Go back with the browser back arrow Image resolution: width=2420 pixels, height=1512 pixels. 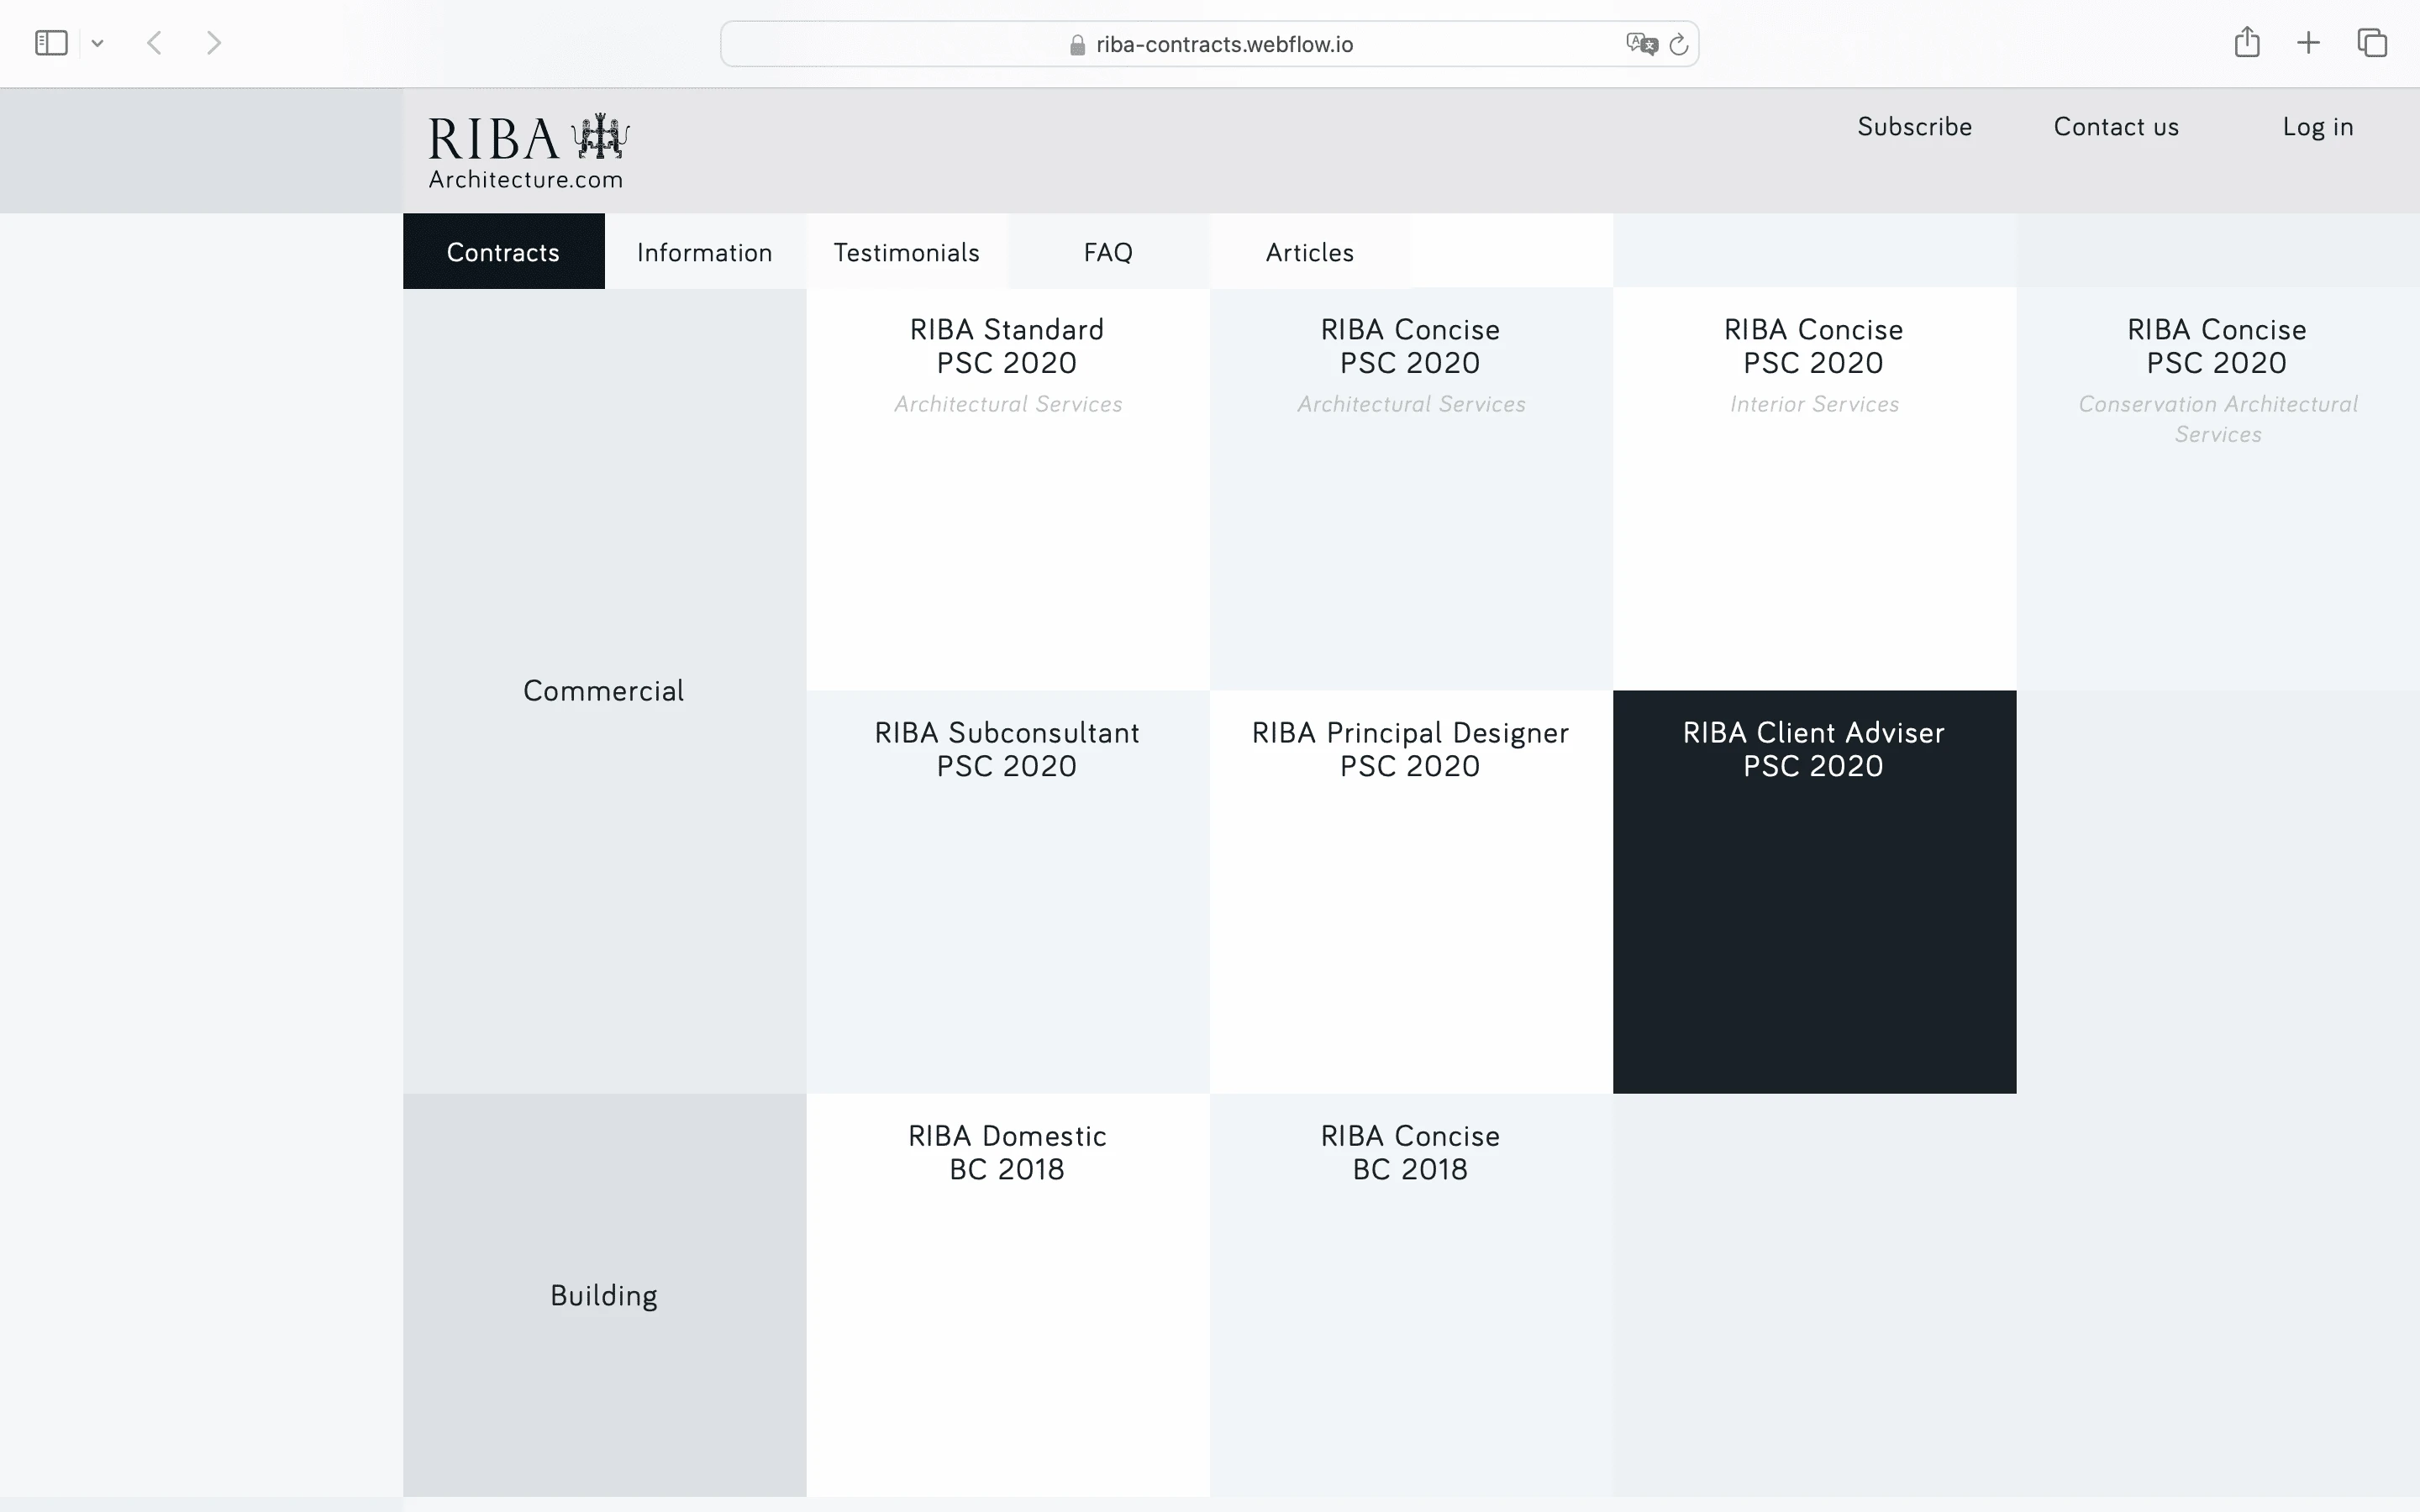pos(154,43)
